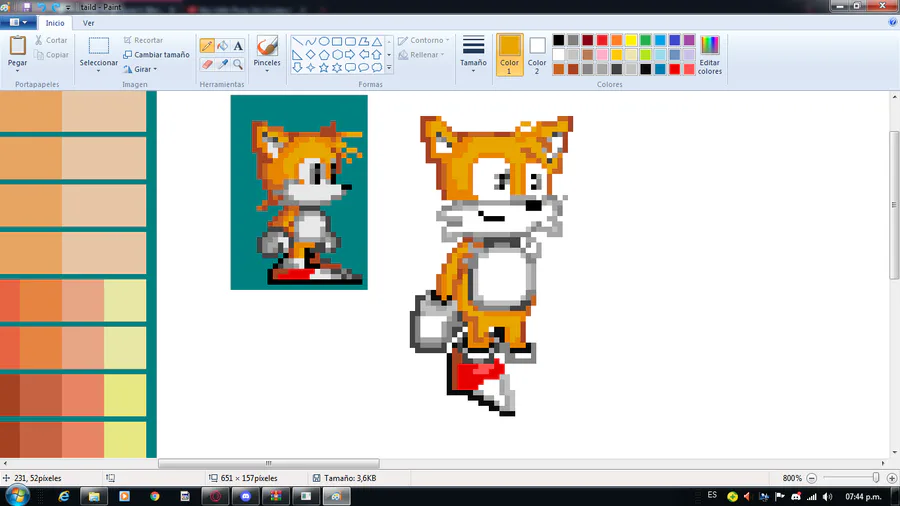This screenshot has width=900, height=506.
Task: Switch to the Ver tab
Action: point(88,23)
